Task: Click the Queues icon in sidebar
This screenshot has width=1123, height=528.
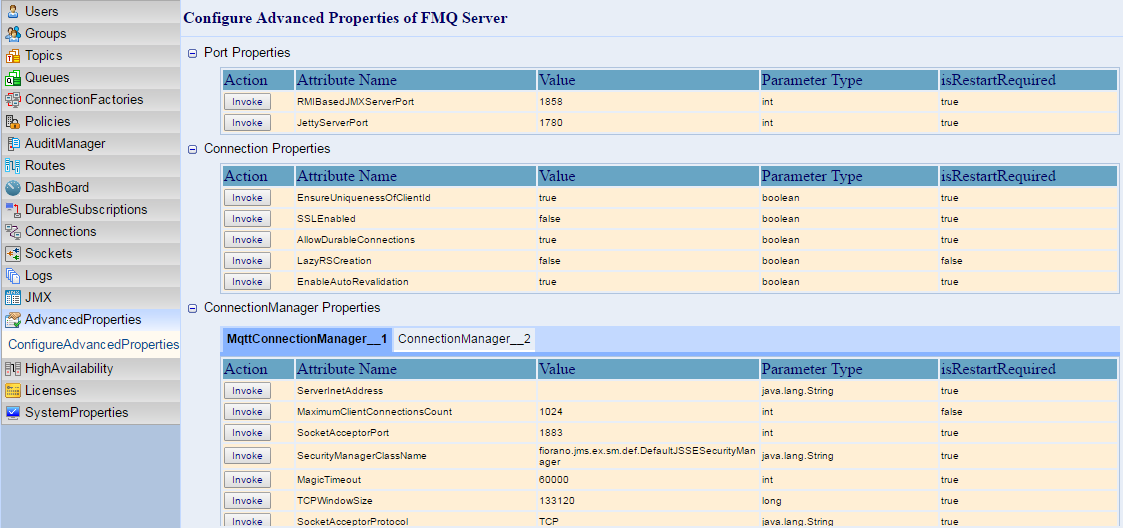Action: 13,78
